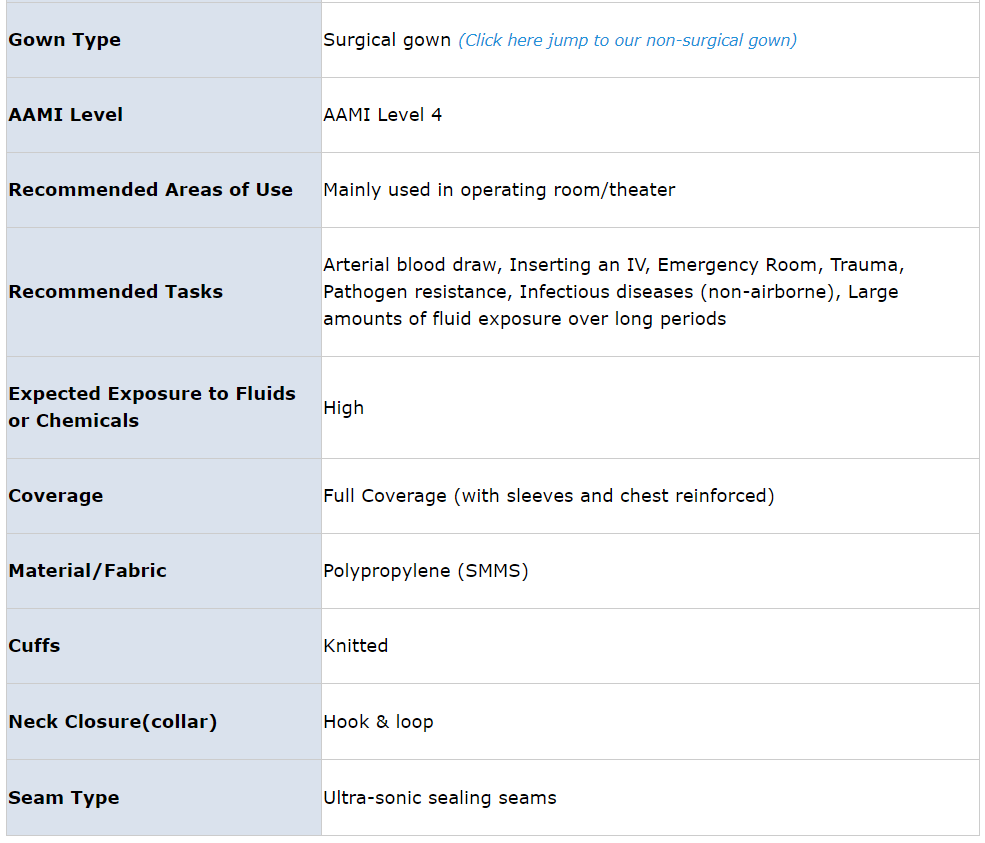Click the 'Recommended Tasks' row label

pos(116,292)
